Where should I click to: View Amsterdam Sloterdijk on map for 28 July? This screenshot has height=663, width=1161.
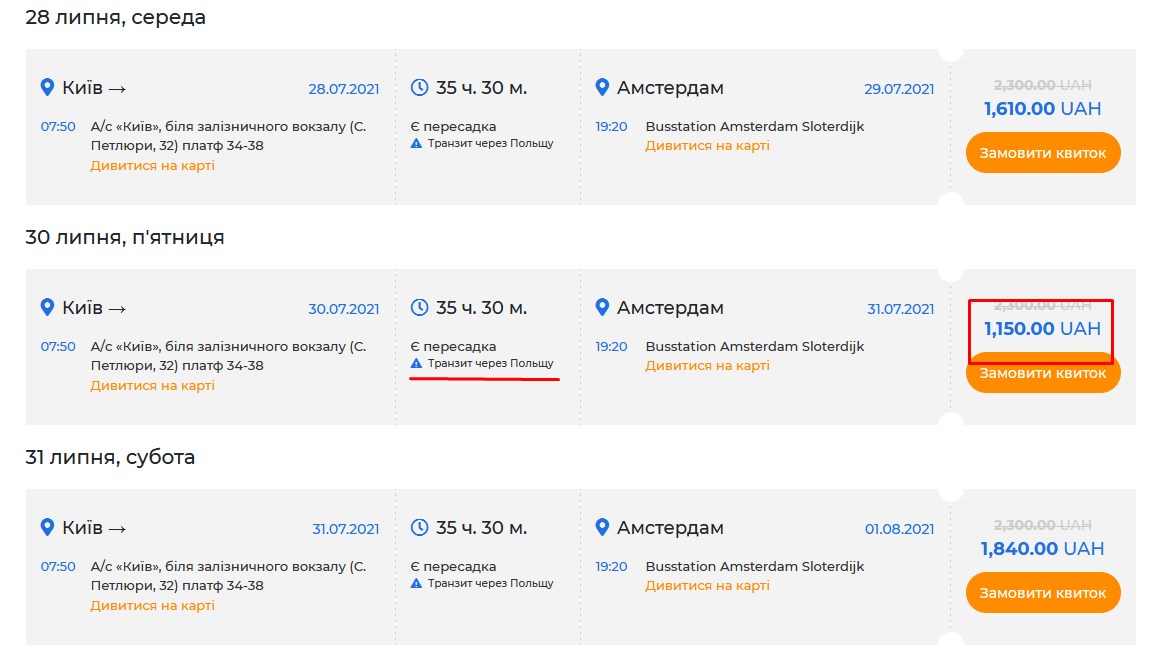[707, 146]
